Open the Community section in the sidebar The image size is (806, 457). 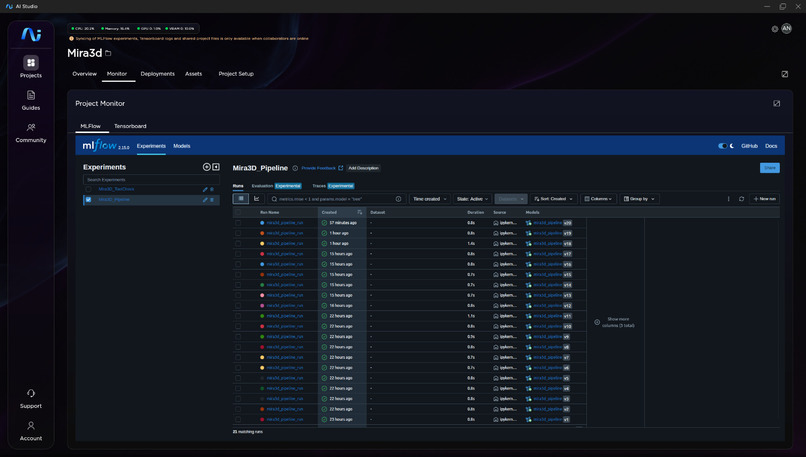[31, 133]
